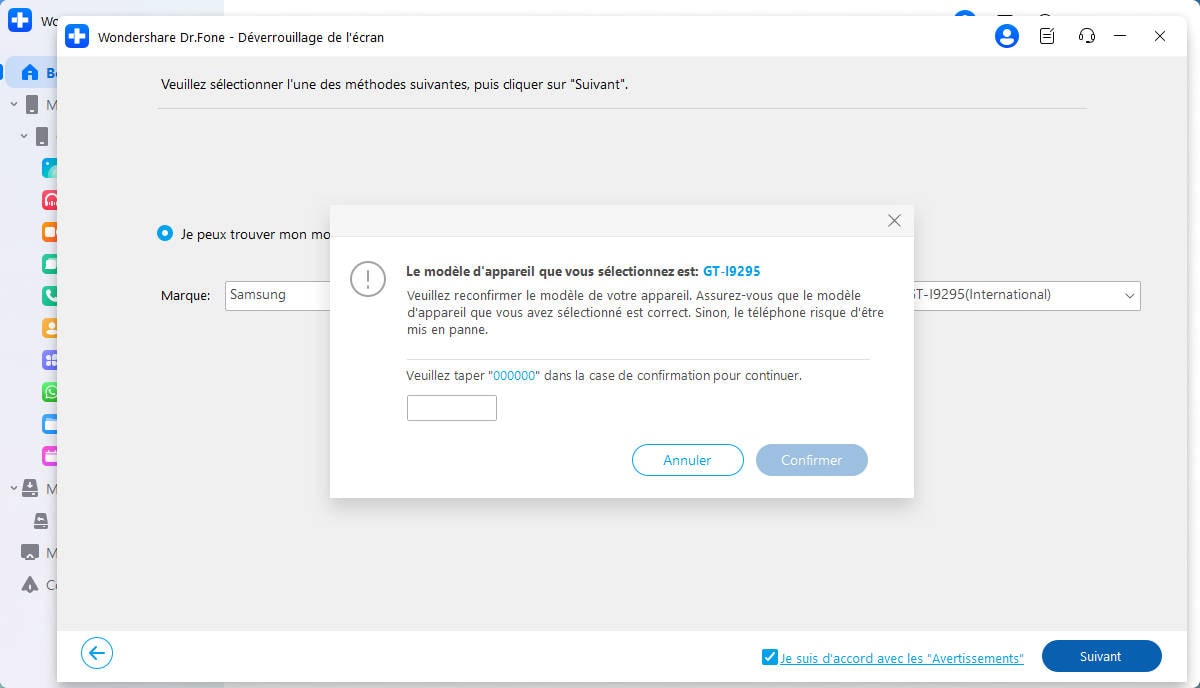Open the orange Contacts sidebar icon
The image size is (1200, 688).
[49, 327]
